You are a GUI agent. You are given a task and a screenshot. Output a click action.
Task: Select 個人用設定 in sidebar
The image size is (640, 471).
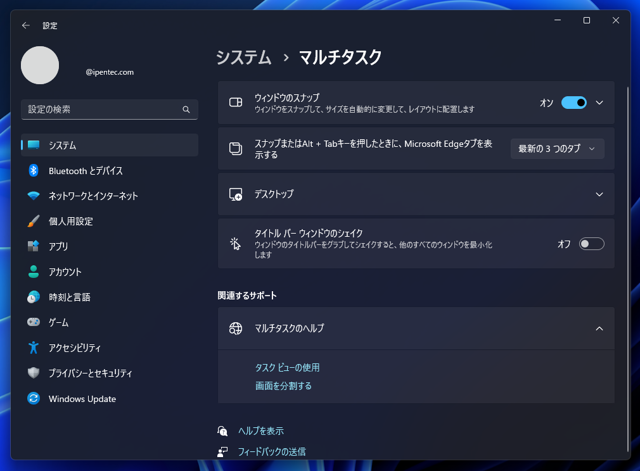[109, 221]
